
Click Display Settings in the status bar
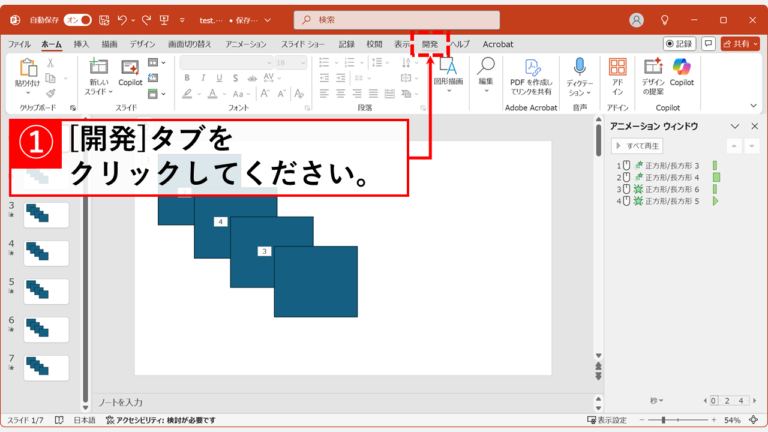607,420
